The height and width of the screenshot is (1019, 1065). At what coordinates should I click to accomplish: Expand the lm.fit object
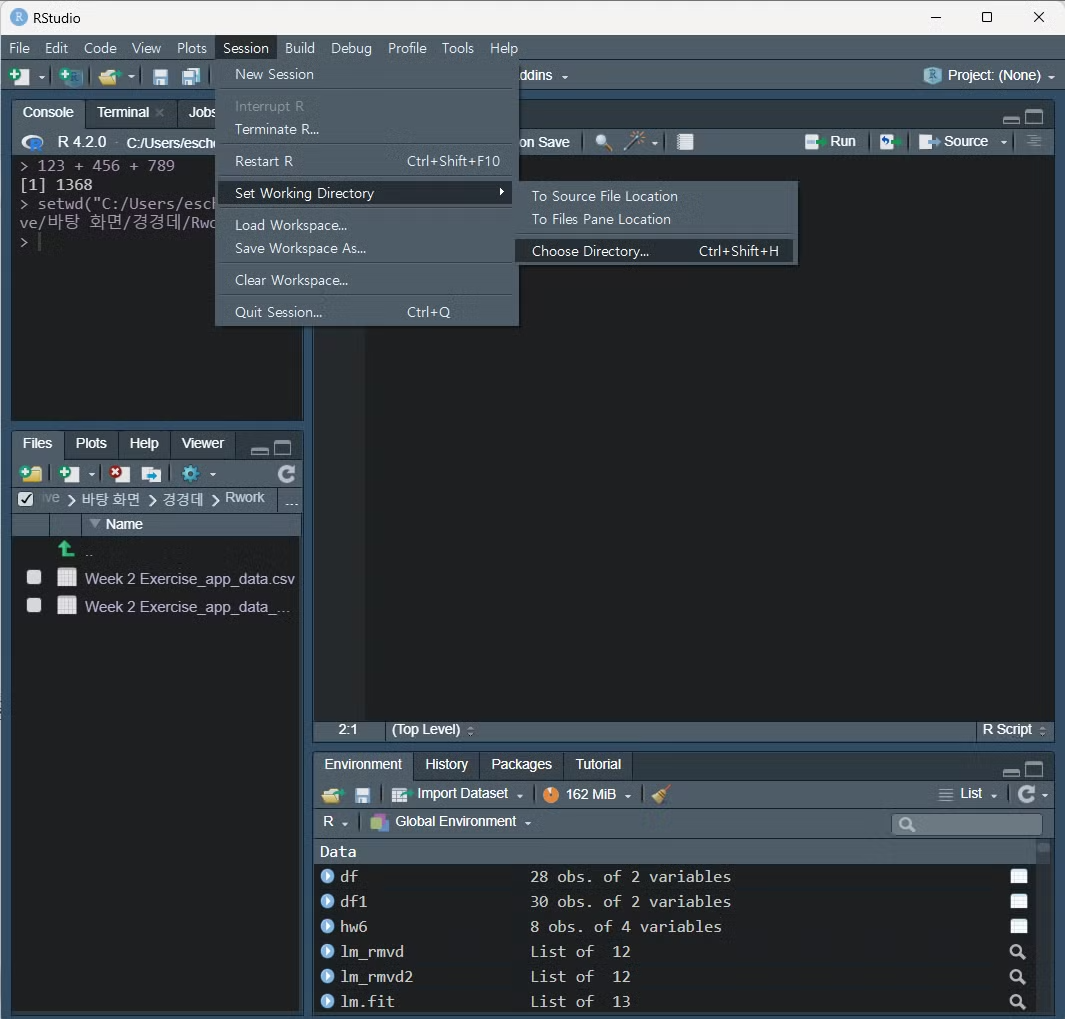(x=327, y=1001)
